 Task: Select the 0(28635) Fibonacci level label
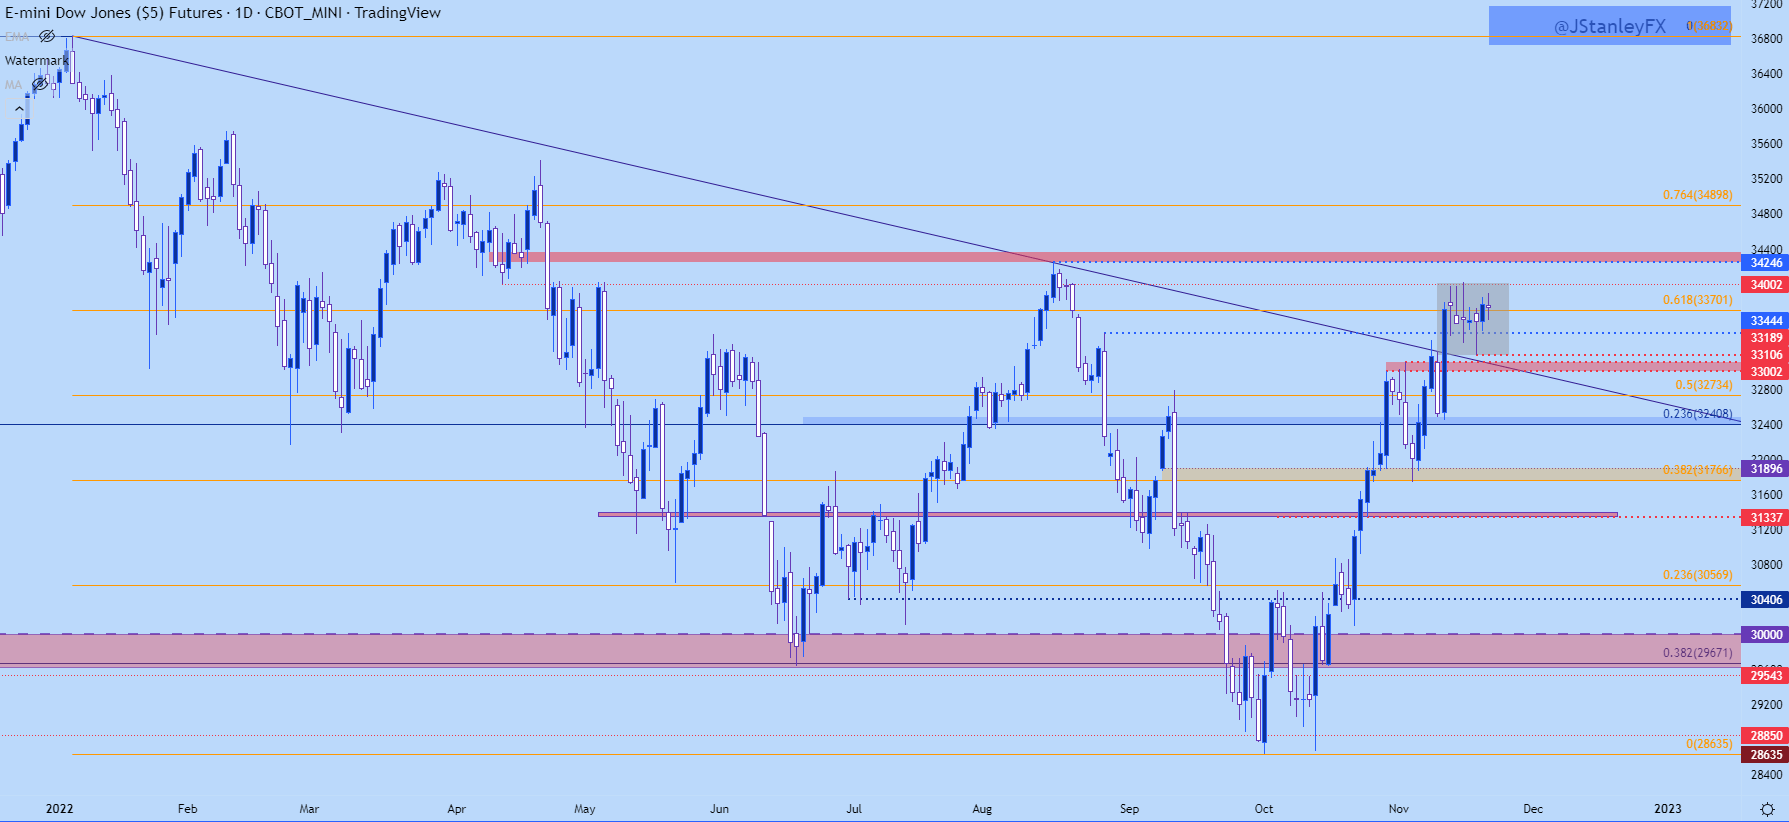[1709, 744]
